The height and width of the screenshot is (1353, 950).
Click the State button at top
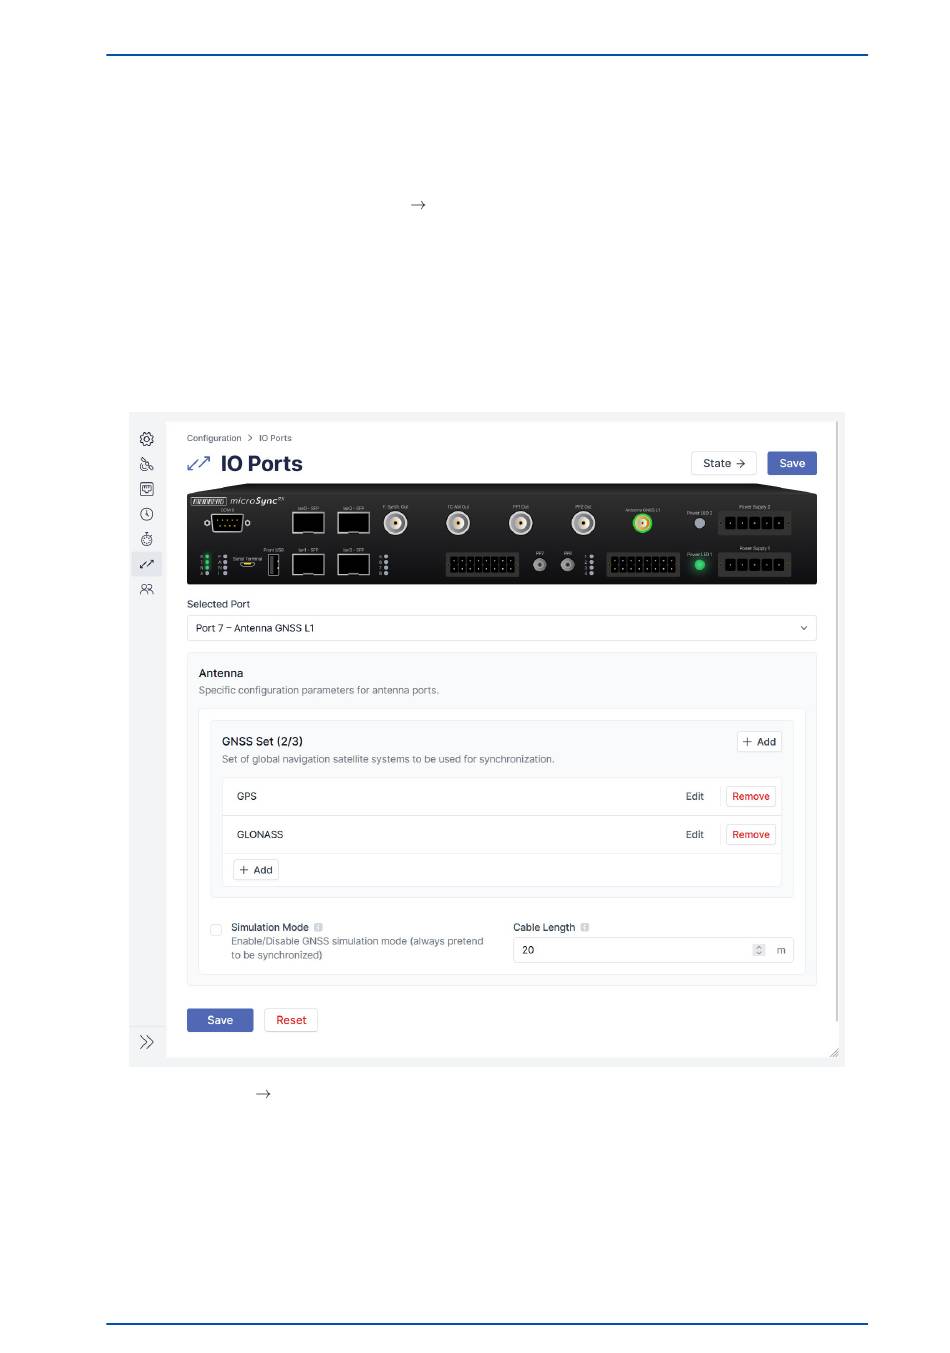click(x=723, y=463)
